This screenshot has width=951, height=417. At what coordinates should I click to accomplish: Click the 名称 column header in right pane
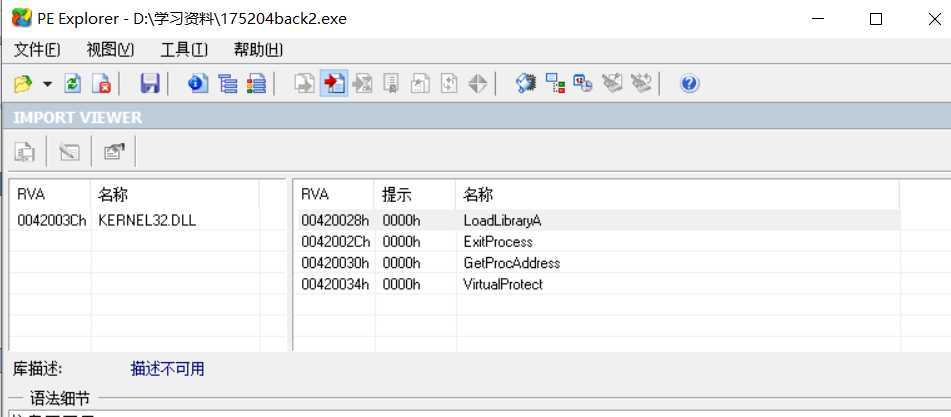[677, 195]
